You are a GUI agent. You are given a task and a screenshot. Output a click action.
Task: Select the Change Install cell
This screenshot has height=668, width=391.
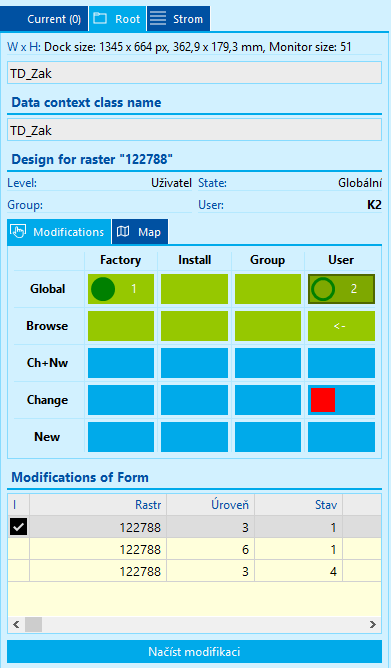(x=194, y=400)
